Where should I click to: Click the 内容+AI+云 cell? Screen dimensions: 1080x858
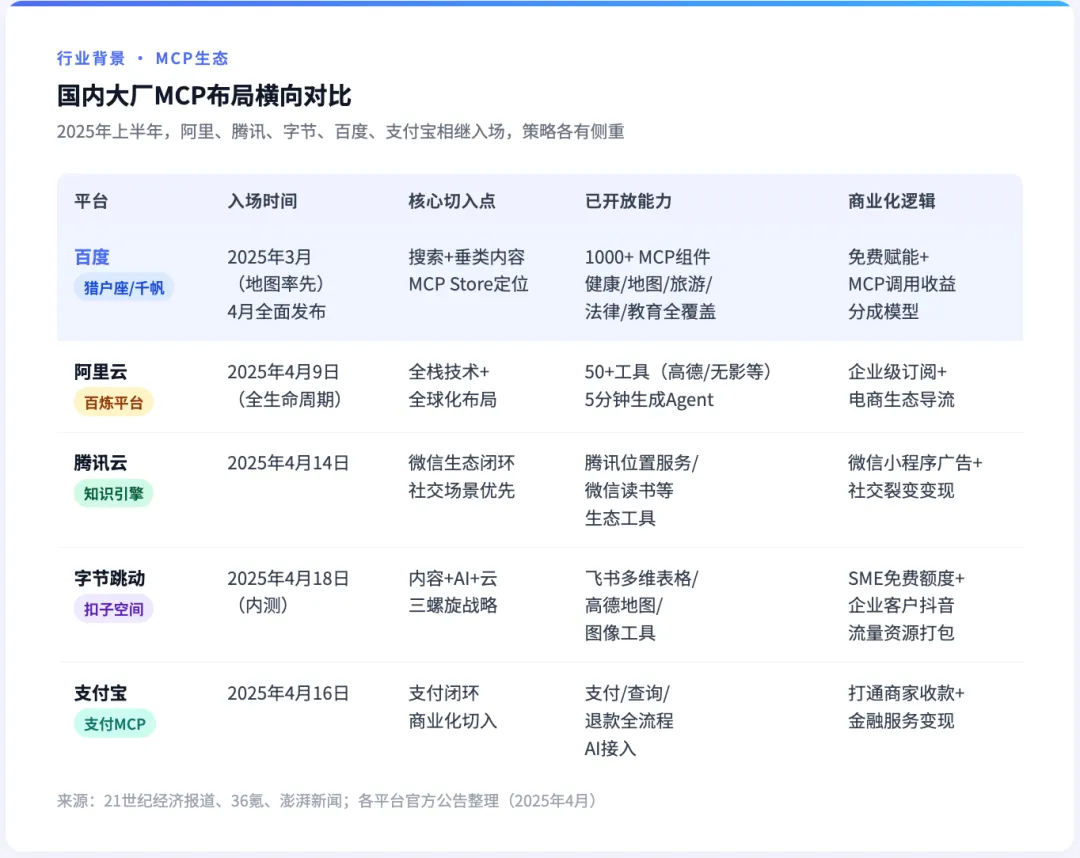pyautogui.click(x=453, y=592)
